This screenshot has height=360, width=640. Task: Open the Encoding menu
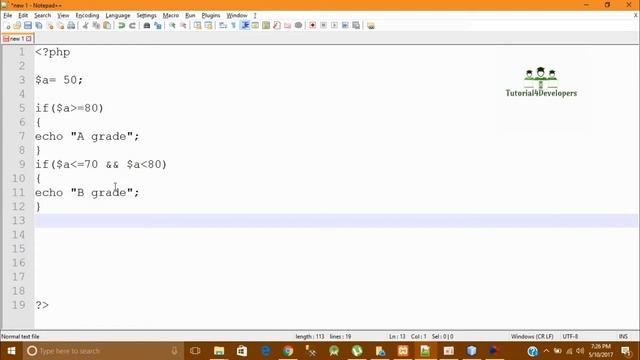pos(87,16)
